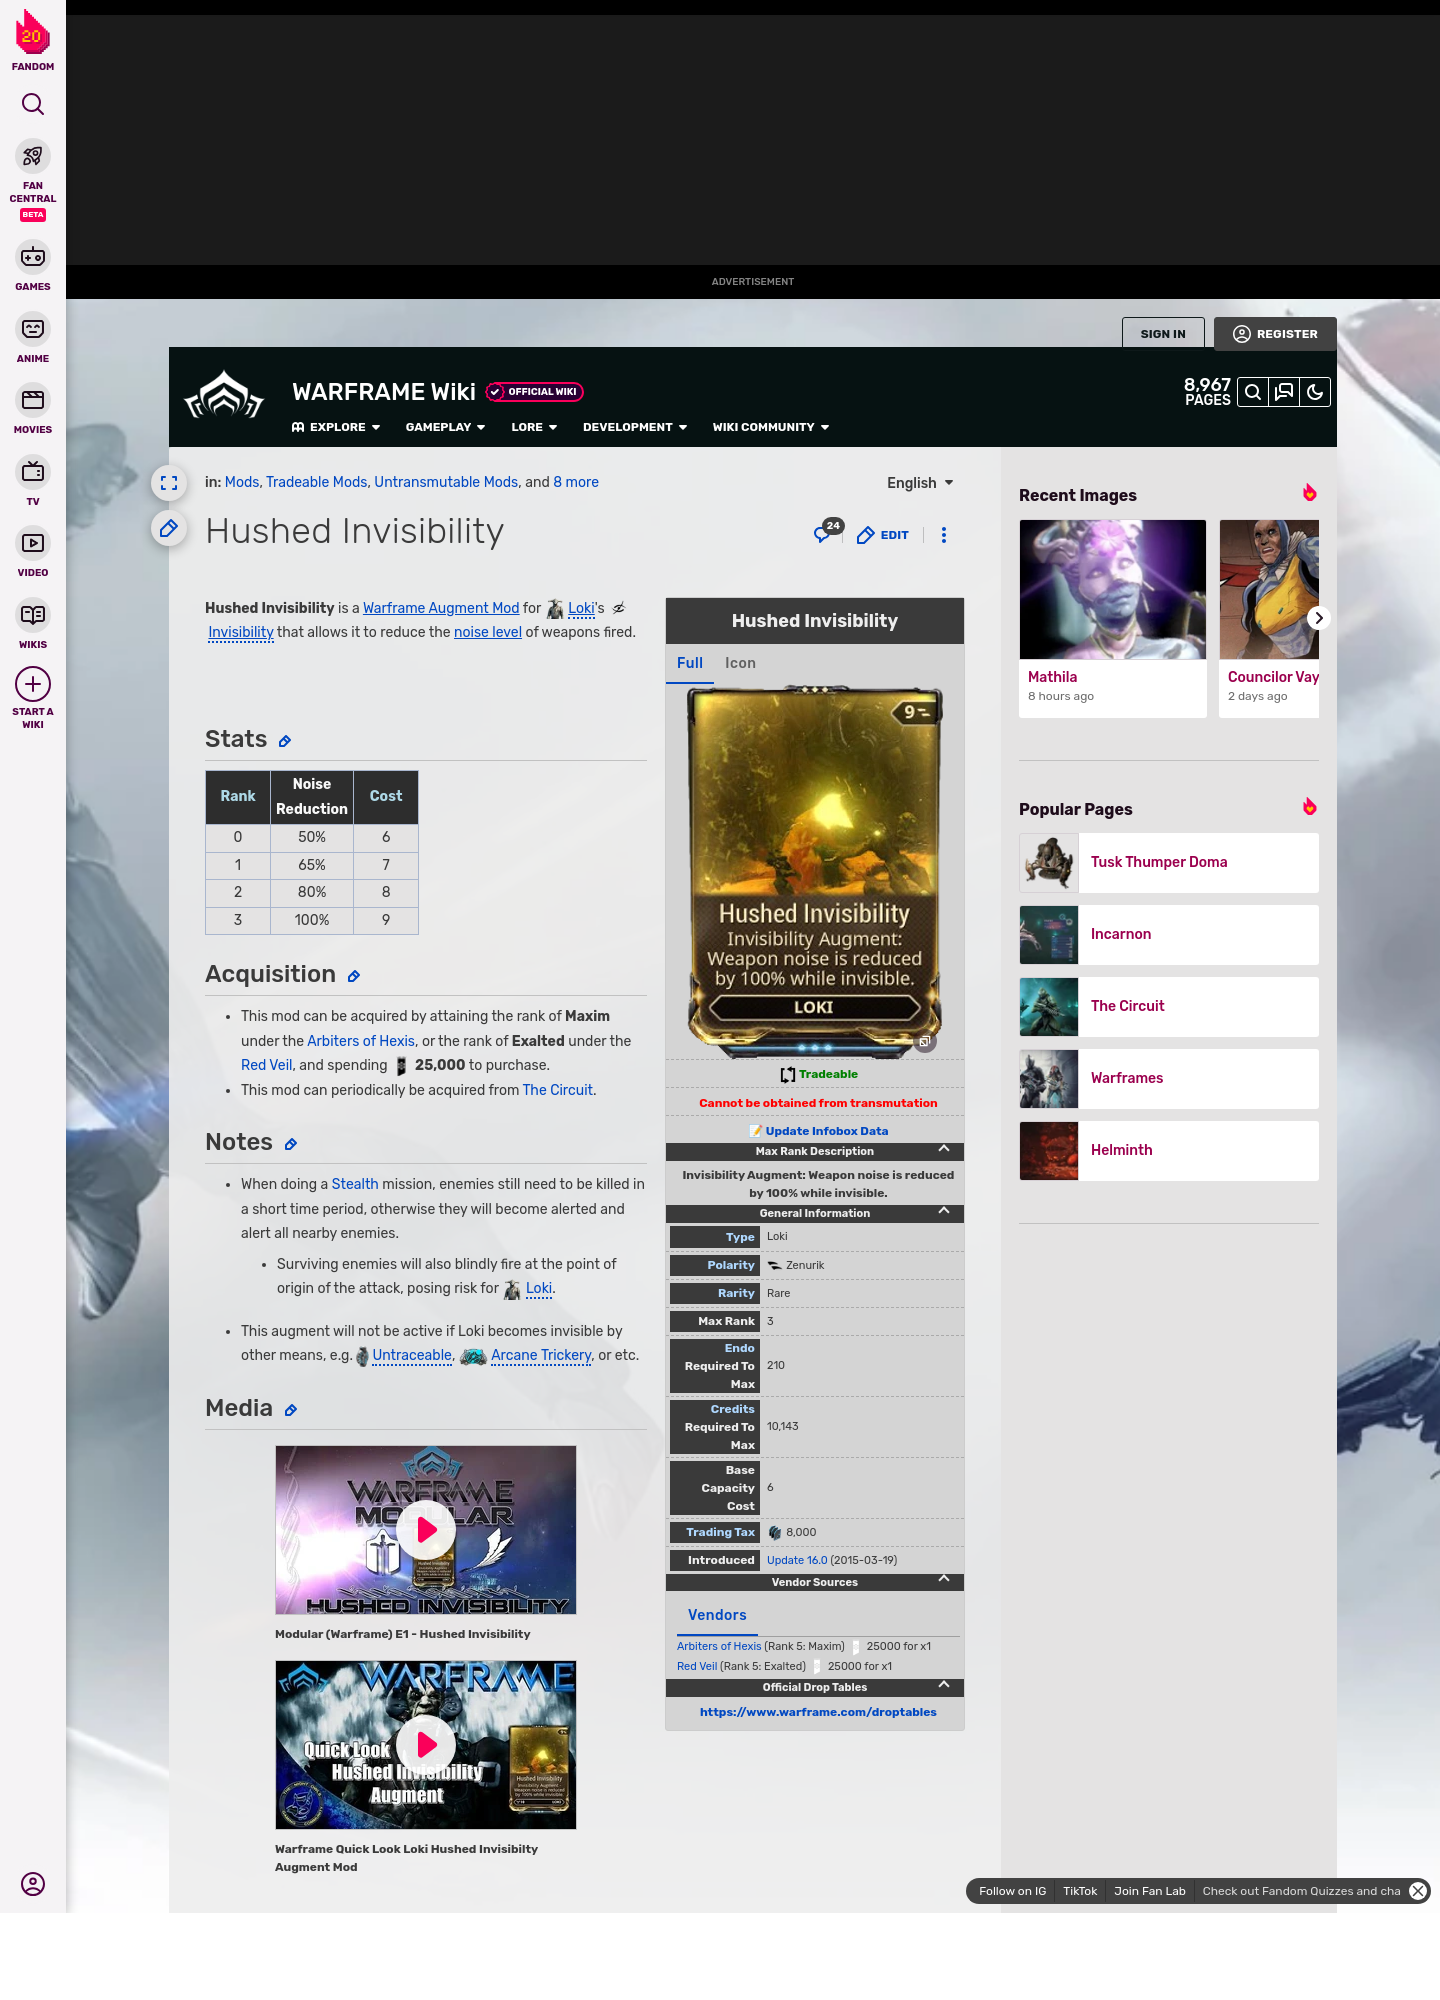
Task: Open the noise level link
Action: [488, 632]
